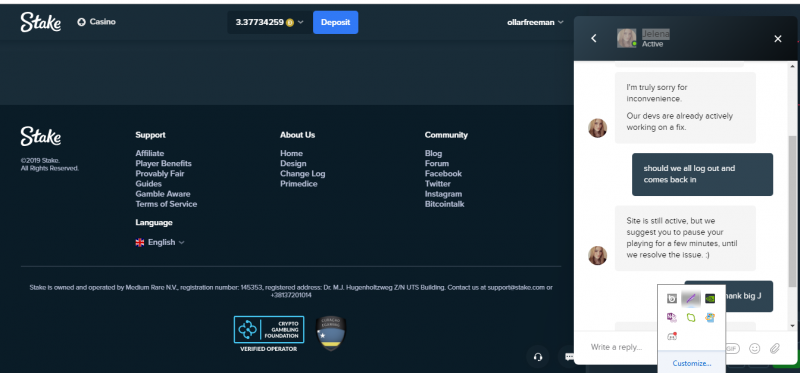Click the 'Site is still active' message

(x=685, y=238)
